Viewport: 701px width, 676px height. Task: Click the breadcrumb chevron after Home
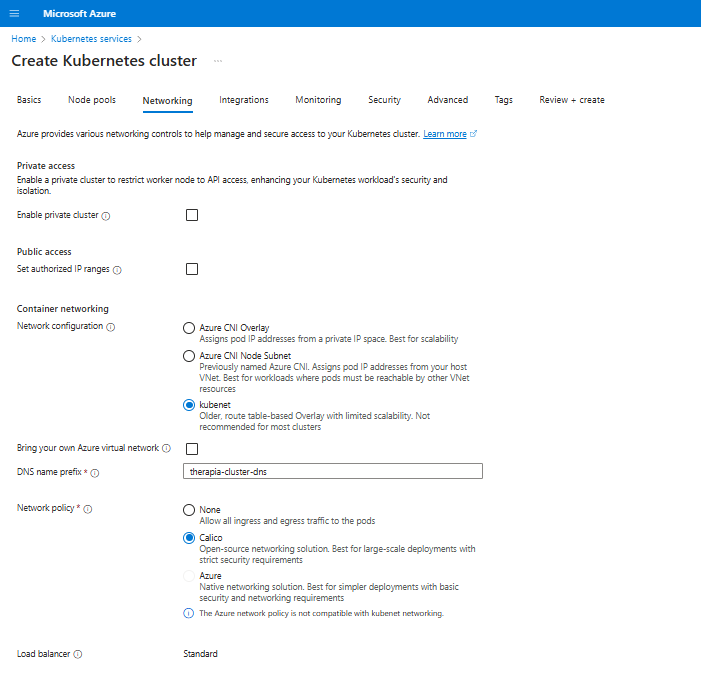[43, 39]
